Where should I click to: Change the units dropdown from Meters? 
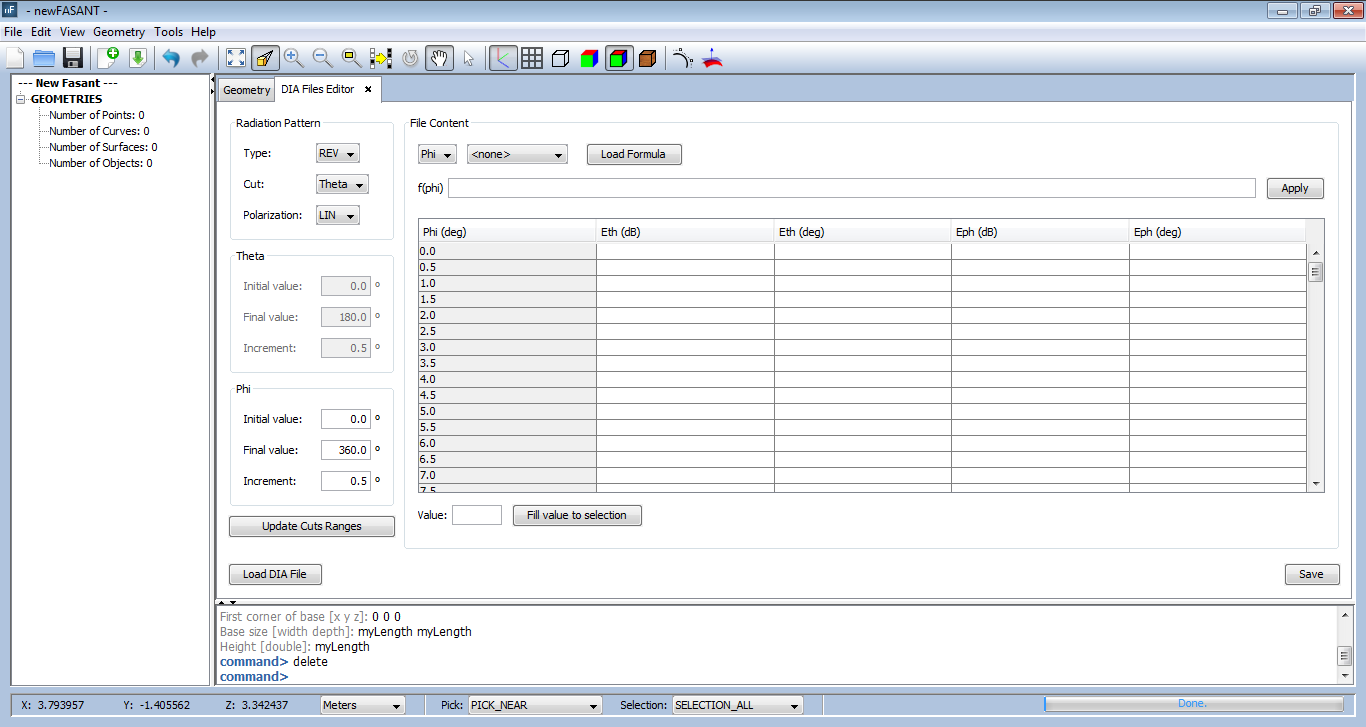[362, 705]
